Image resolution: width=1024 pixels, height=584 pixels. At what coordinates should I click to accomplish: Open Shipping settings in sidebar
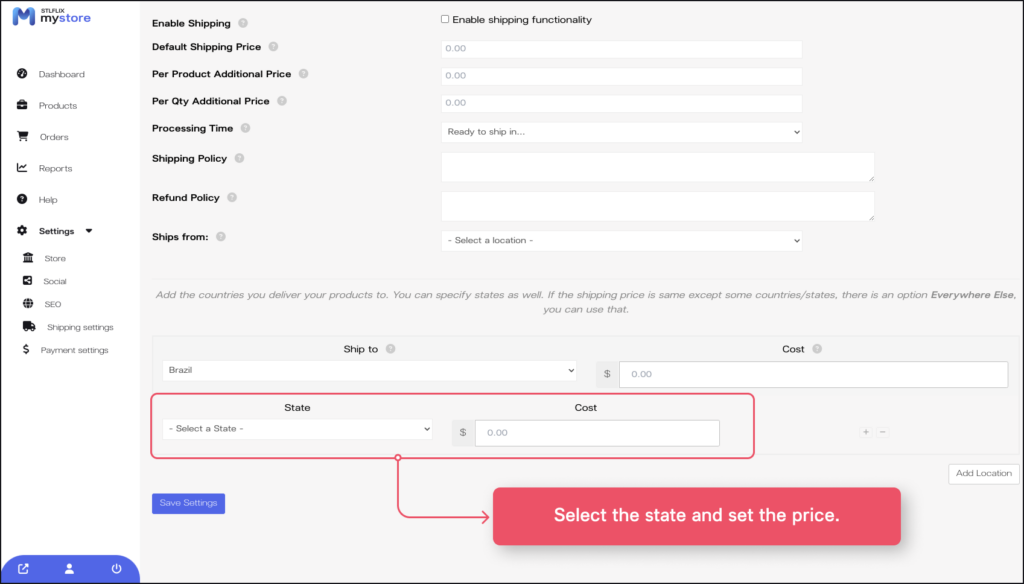tap(79, 327)
